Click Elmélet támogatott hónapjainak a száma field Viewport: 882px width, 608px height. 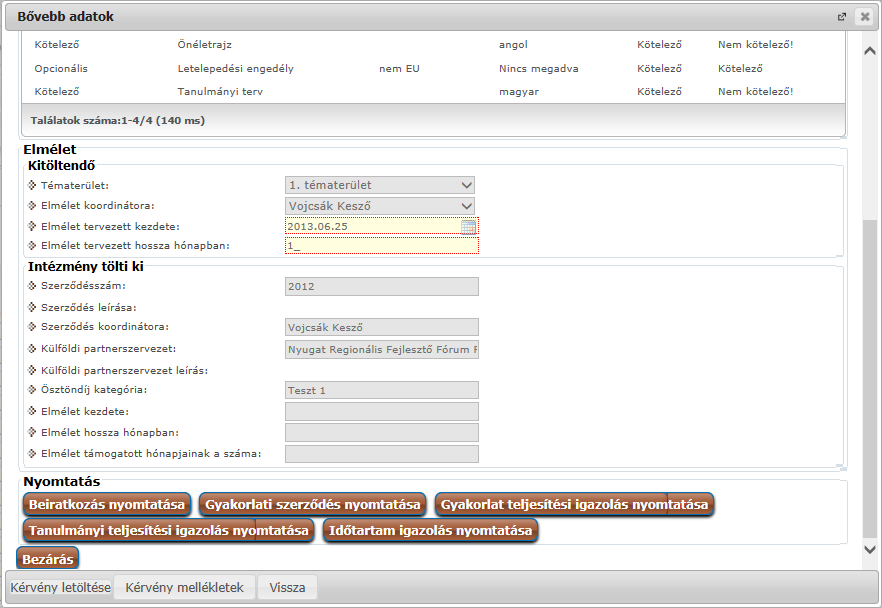[382, 454]
